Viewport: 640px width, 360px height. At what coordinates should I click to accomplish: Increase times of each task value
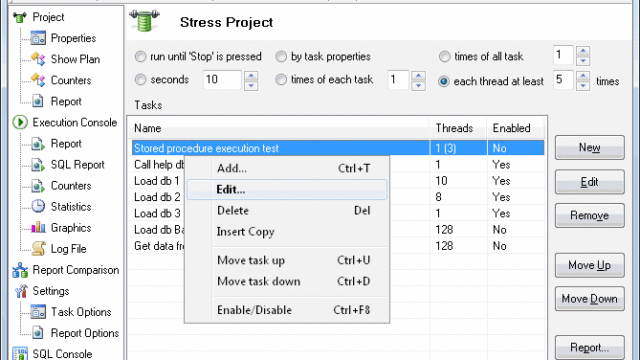tap(419, 76)
